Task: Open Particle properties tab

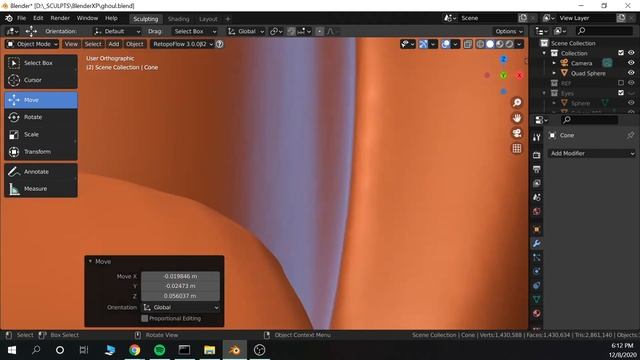Action: pyautogui.click(x=537, y=258)
